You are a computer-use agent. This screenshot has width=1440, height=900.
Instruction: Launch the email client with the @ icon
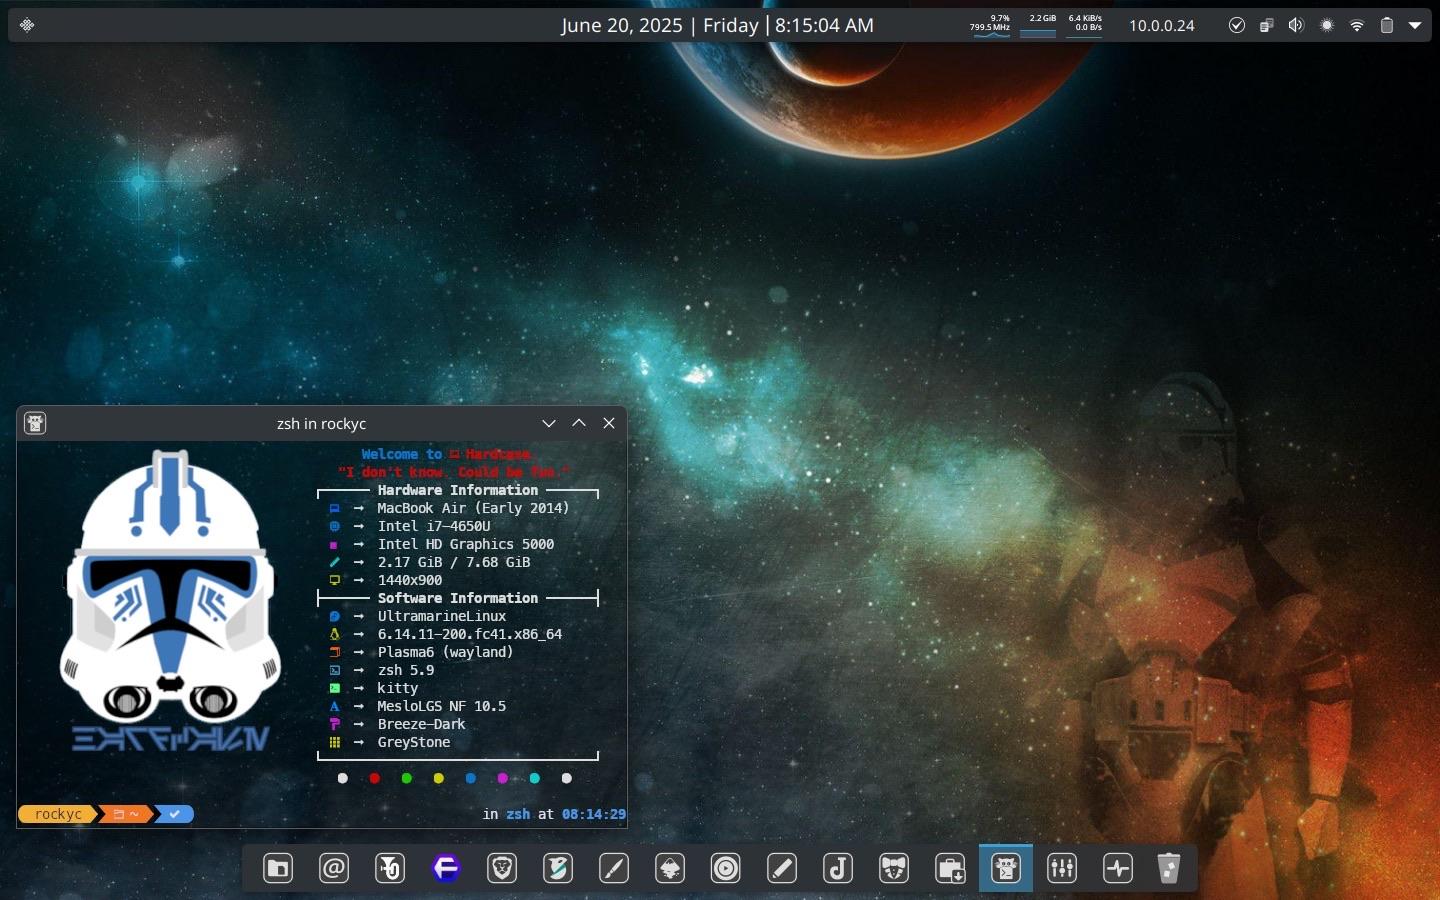334,868
